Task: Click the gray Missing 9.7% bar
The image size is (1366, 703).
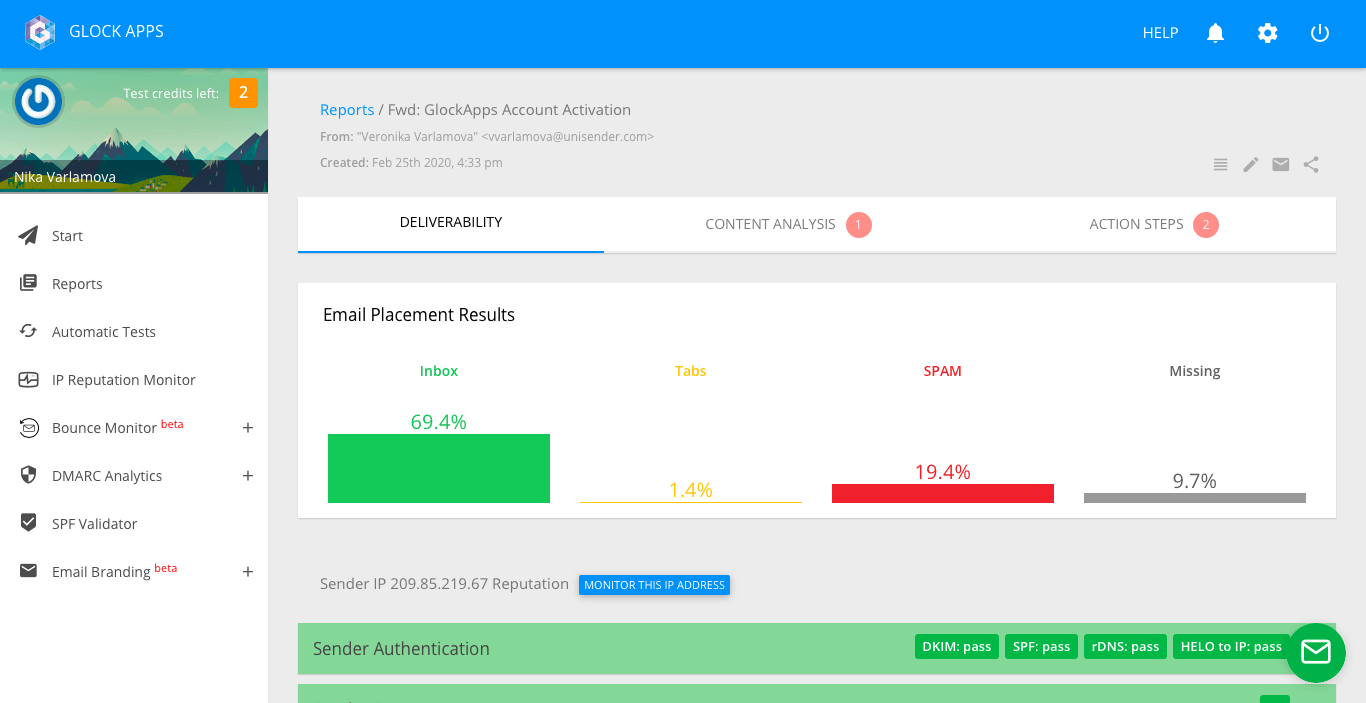Action: pos(1195,498)
